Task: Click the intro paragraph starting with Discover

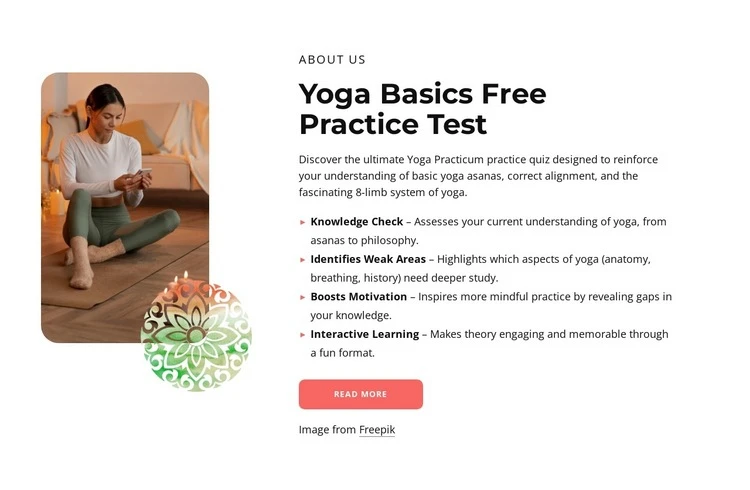Action: pos(478,176)
